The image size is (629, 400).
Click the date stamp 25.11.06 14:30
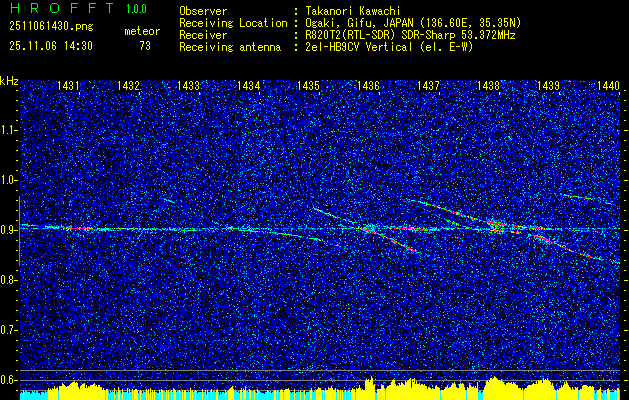(51, 46)
